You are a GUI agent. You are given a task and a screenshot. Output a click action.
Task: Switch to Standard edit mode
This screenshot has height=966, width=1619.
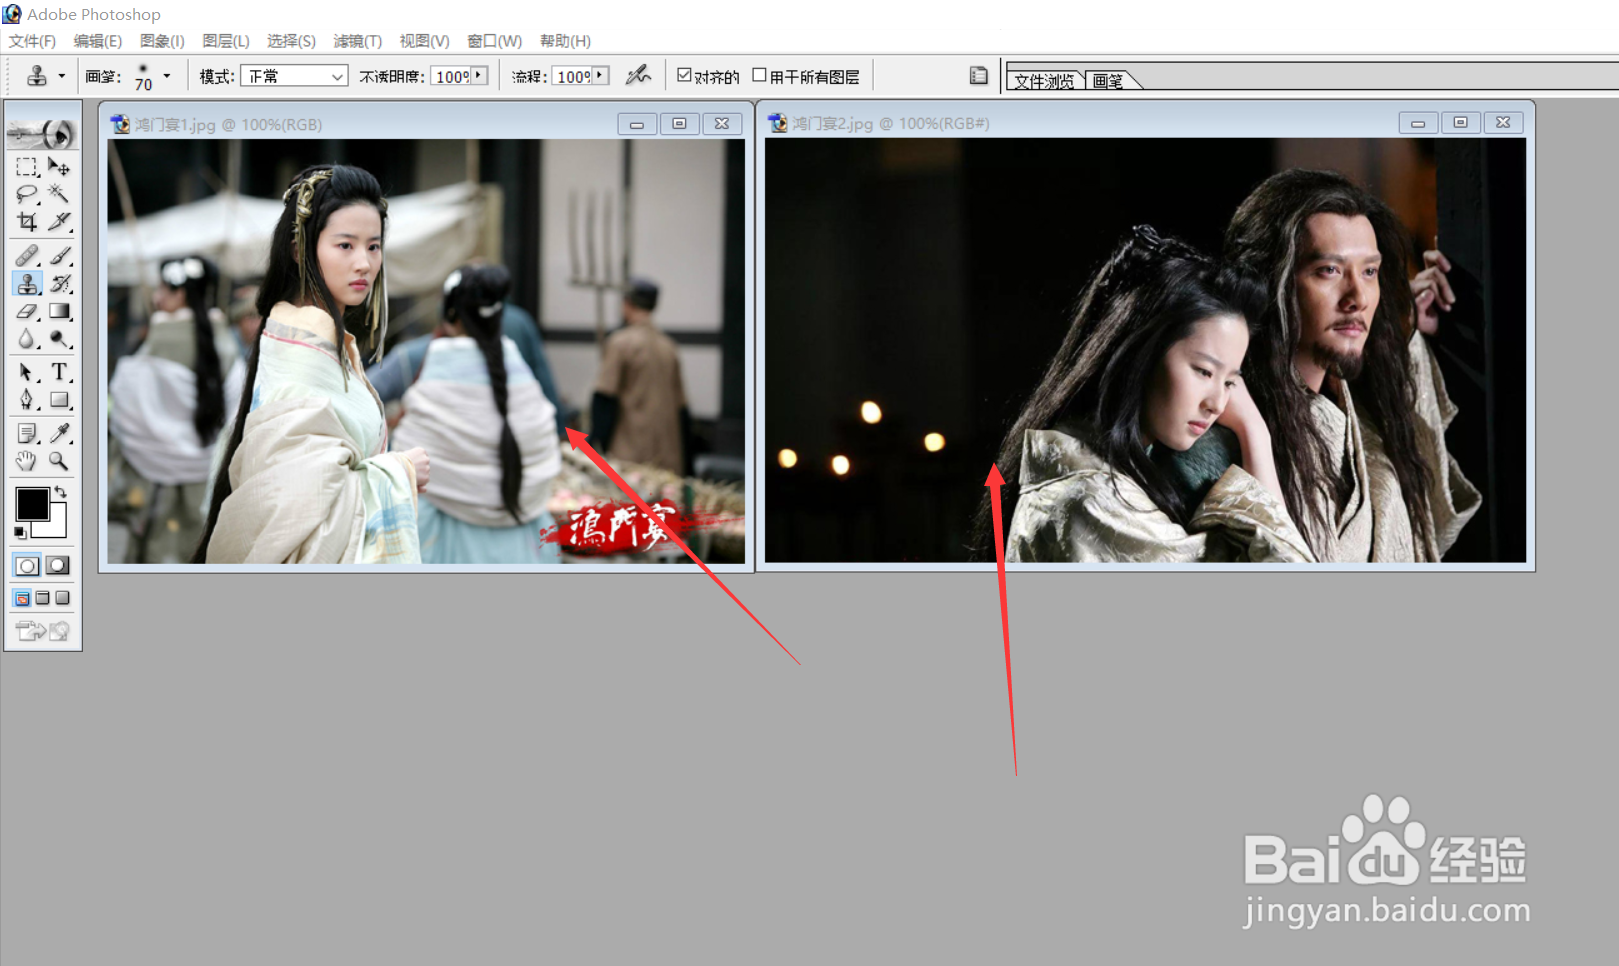coord(27,565)
